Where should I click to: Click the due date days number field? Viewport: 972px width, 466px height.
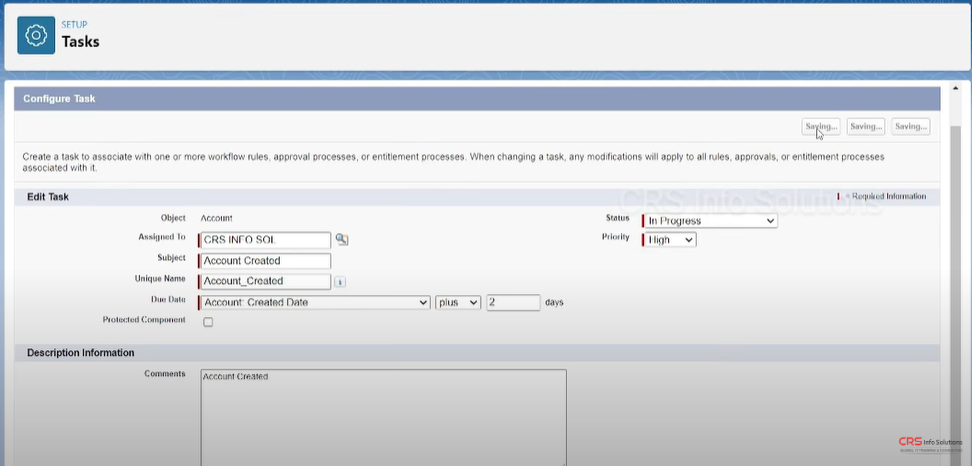pyautogui.click(x=513, y=302)
